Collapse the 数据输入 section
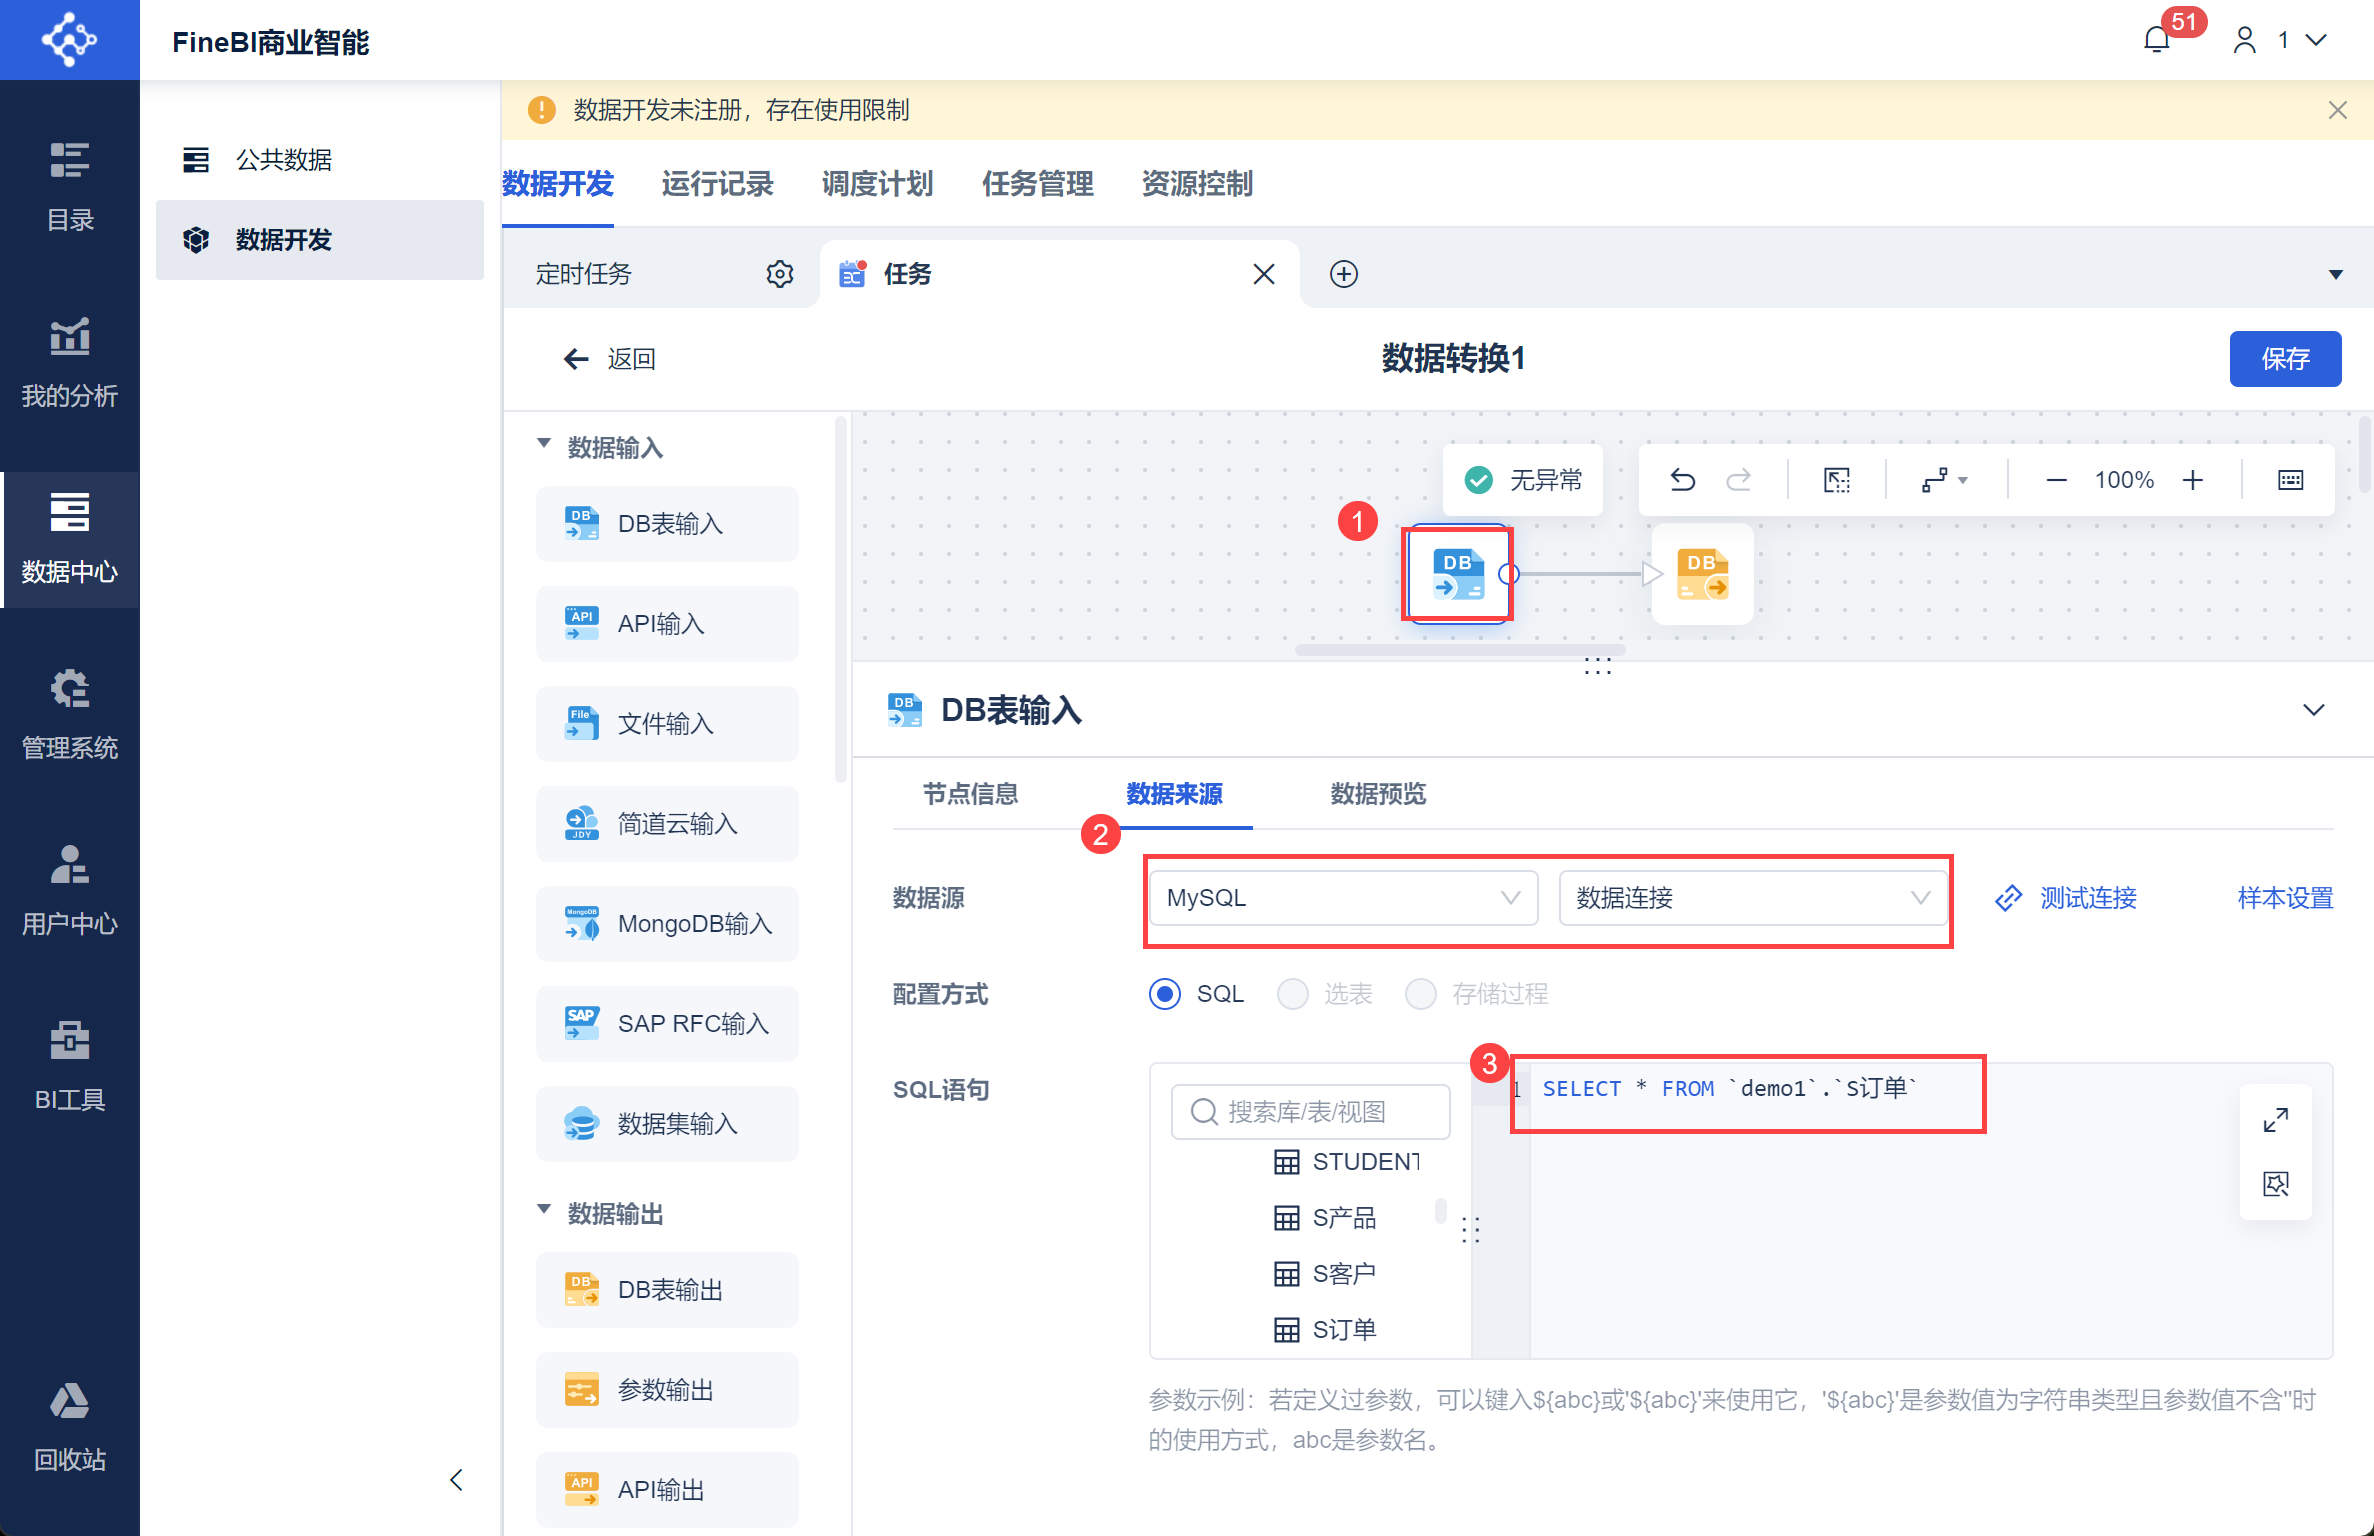The height and width of the screenshot is (1536, 2374). point(544,444)
